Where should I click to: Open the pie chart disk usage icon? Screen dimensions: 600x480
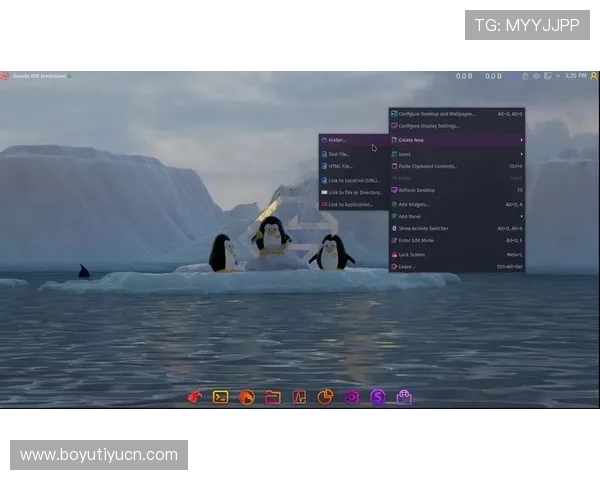click(x=325, y=397)
